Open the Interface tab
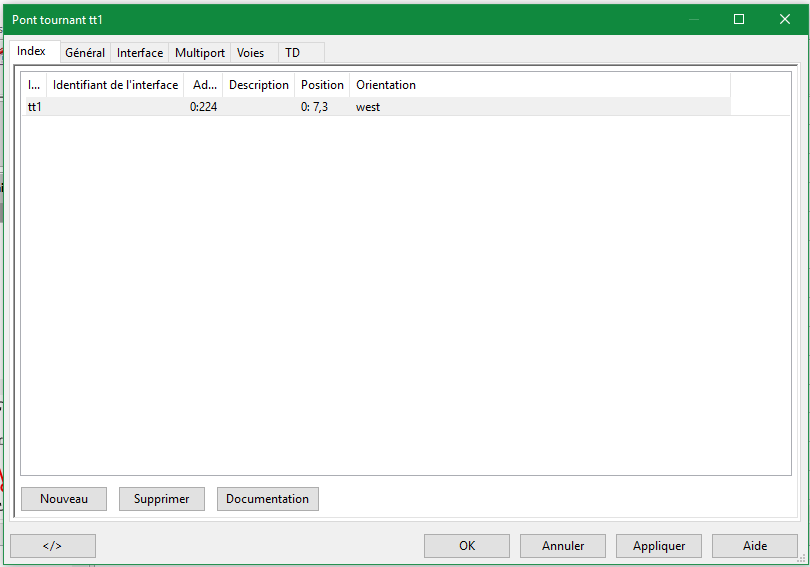 point(140,53)
